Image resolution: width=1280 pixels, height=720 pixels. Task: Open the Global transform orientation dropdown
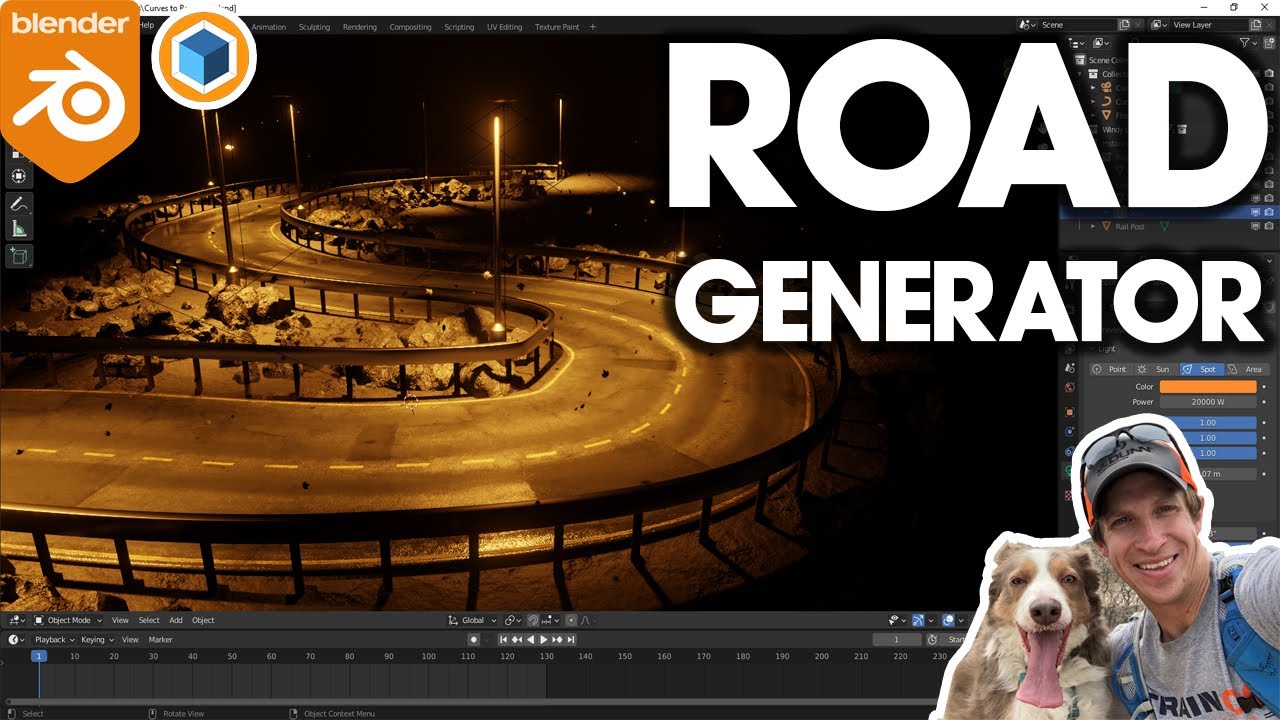[x=472, y=620]
